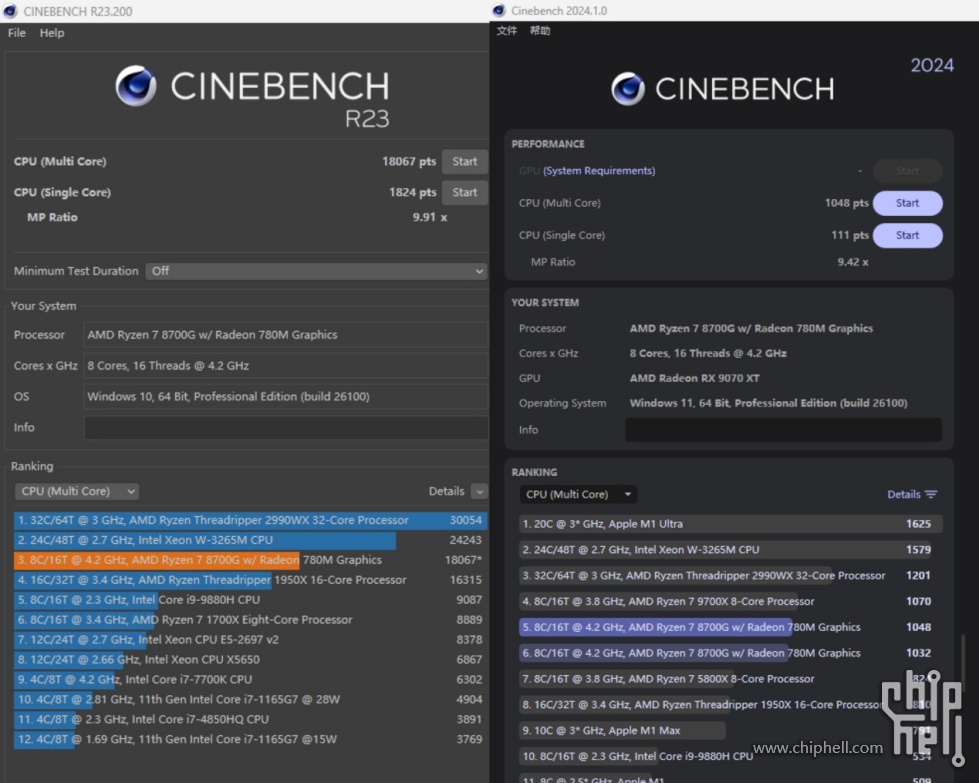
Task: Select orange Ryzen 7 8700G row in R23
Action: [x=250, y=560]
